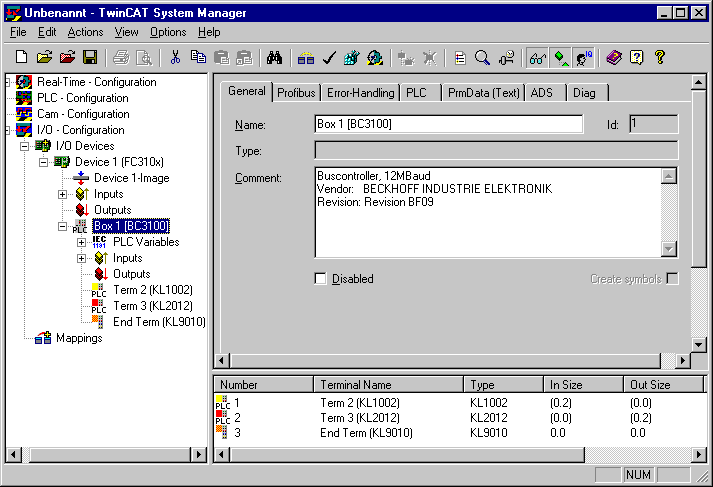713x487 pixels.
Task: Click the red Open from target icon
Action: [x=67, y=57]
